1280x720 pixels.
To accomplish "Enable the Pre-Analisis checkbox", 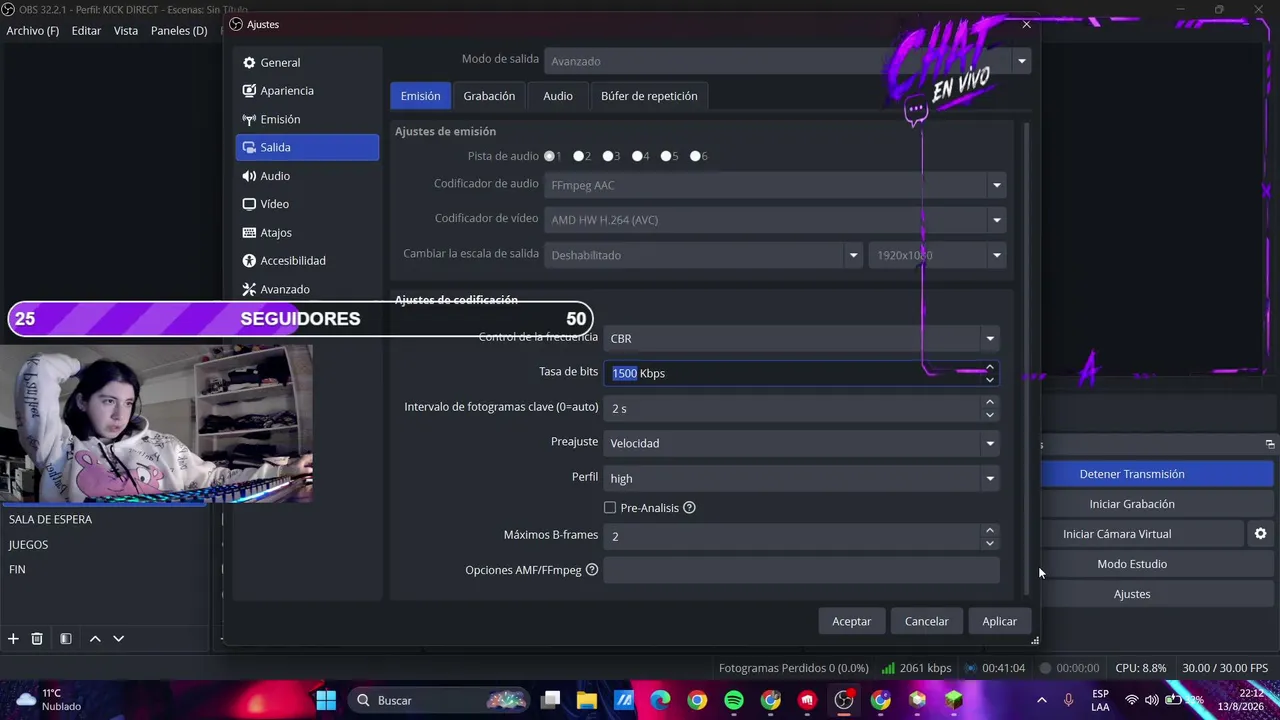I will [x=610, y=508].
